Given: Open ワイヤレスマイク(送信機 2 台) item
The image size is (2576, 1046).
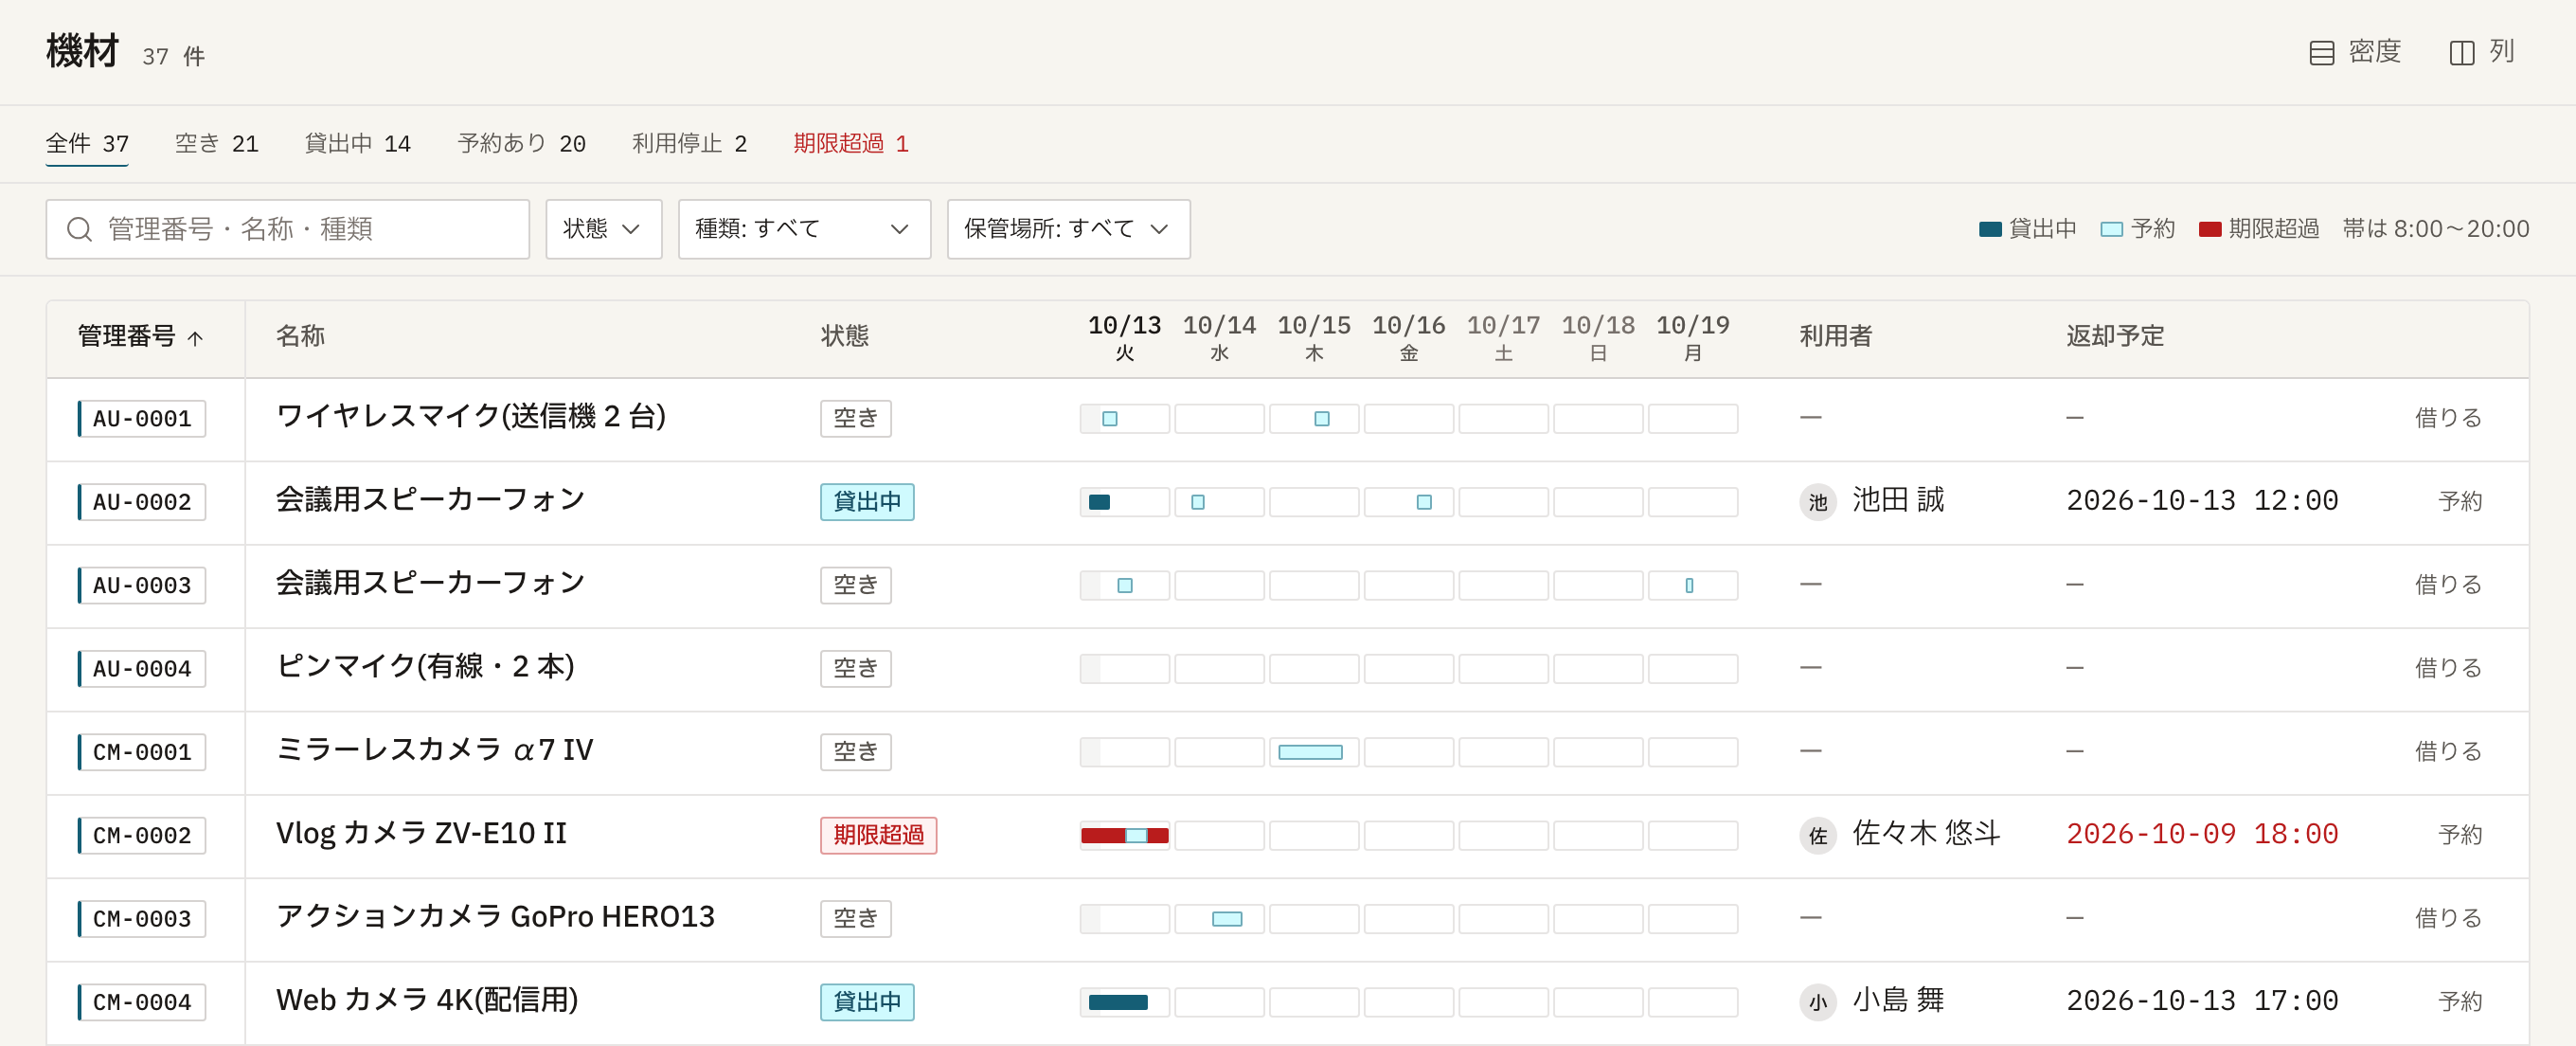Looking at the screenshot, I should pyautogui.click(x=471, y=417).
